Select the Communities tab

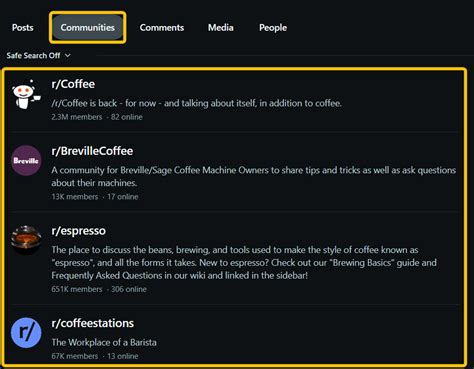click(88, 28)
